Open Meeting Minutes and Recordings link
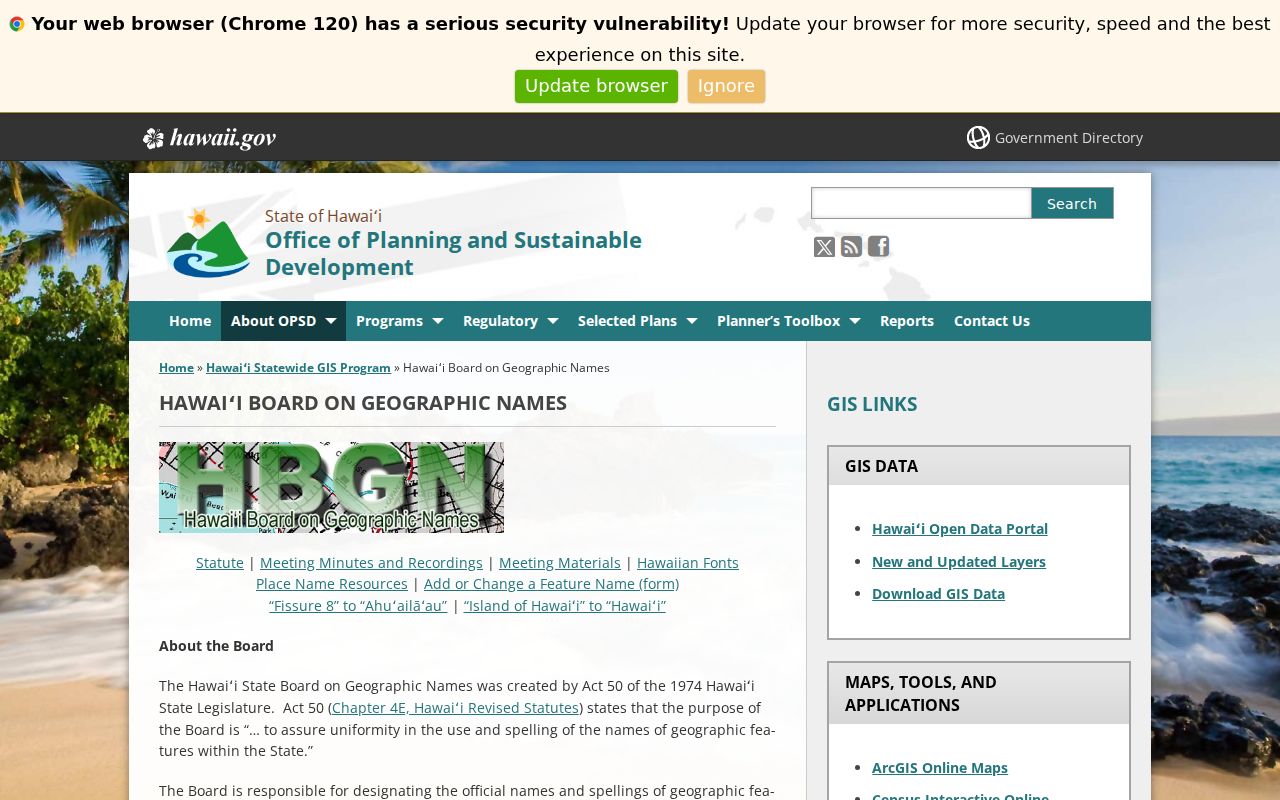1280x800 pixels. tap(371, 563)
